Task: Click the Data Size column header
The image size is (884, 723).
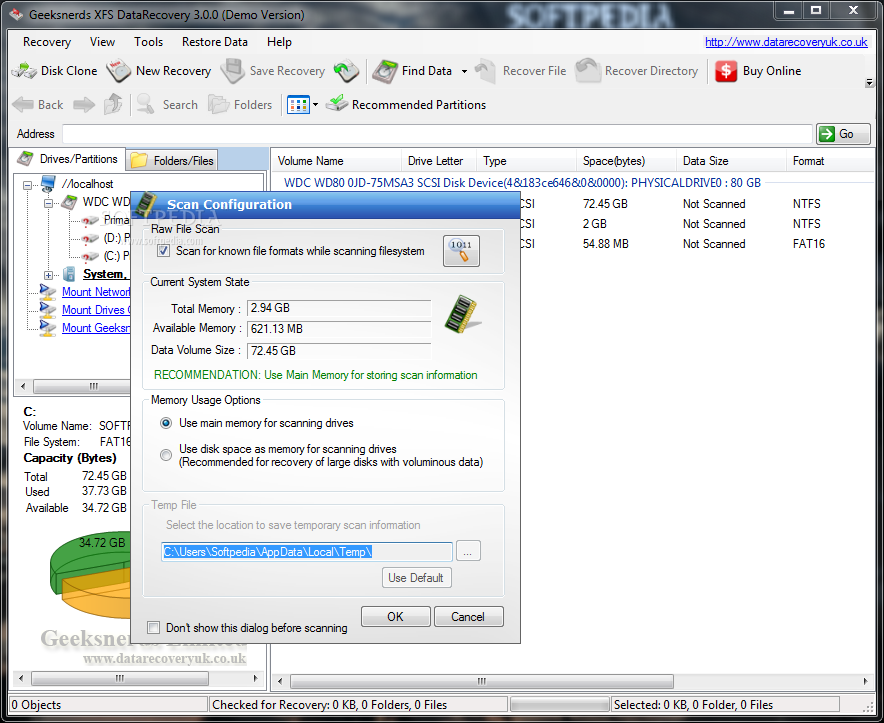Action: [731, 161]
